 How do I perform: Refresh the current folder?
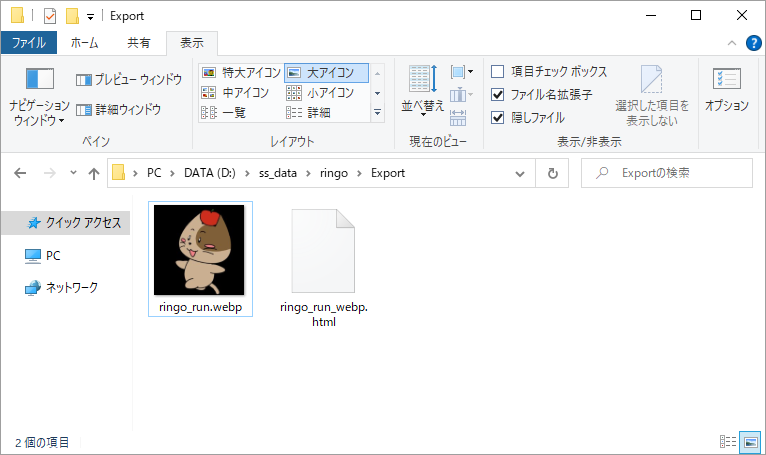click(x=553, y=173)
